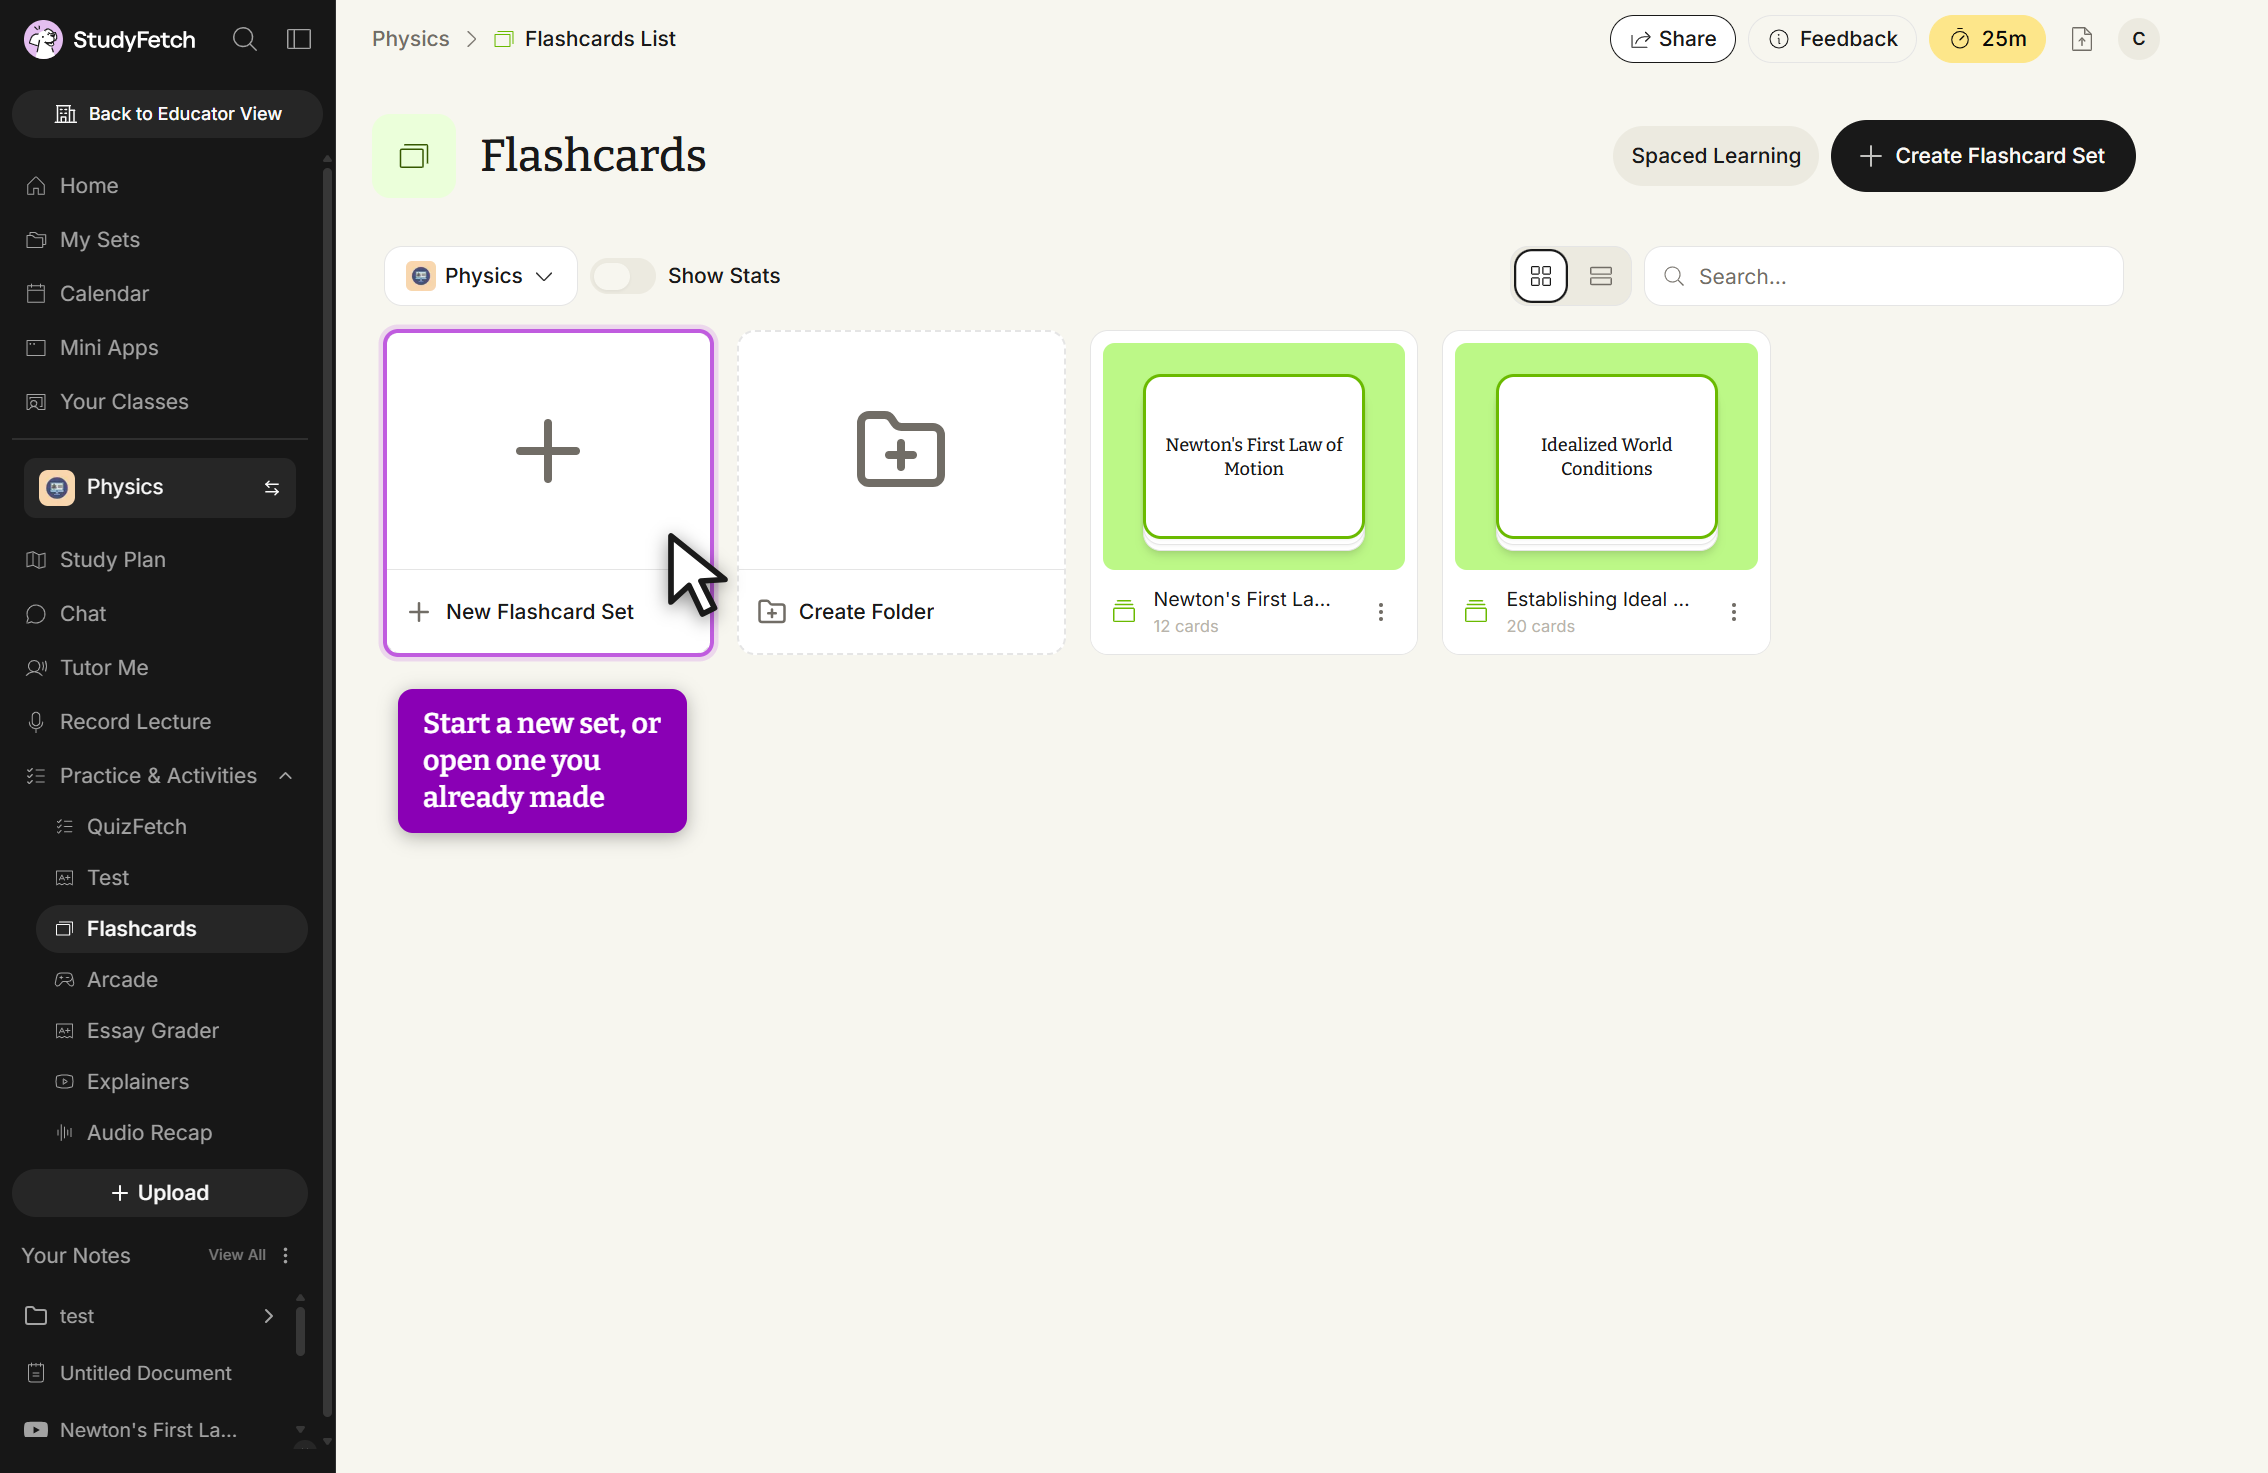Expand the test folder chevron
The width and height of the screenshot is (2268, 1473).
click(269, 1316)
